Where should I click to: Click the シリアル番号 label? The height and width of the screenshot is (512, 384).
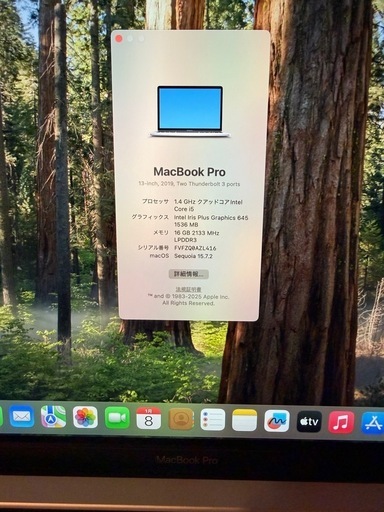pos(153,248)
